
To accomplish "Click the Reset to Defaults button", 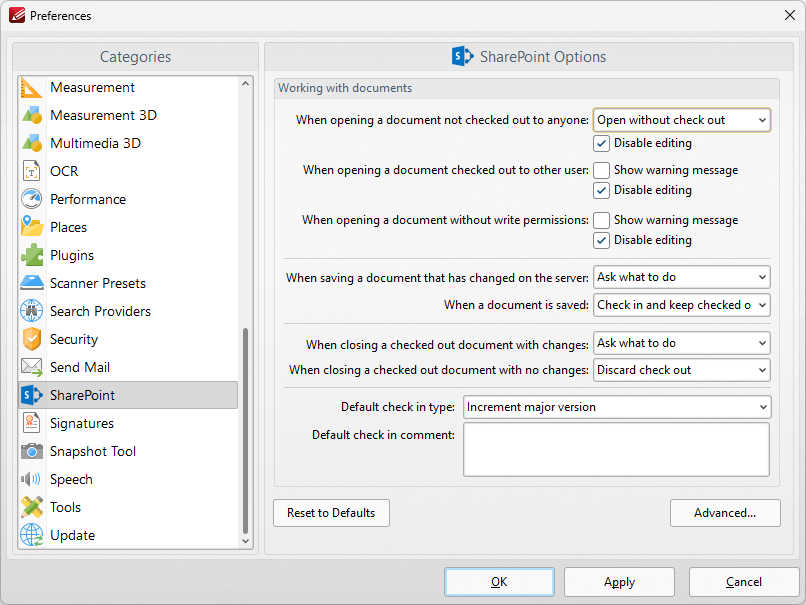I will 331,513.
